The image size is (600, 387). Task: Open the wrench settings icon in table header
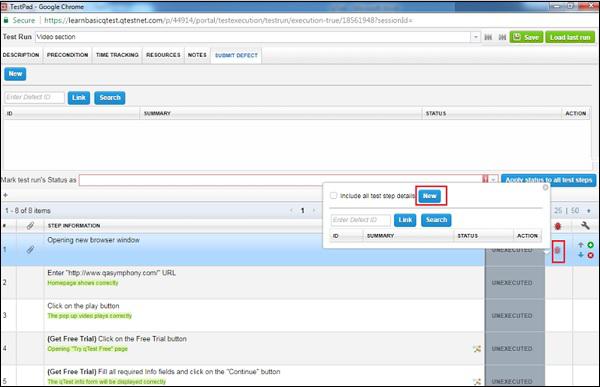click(585, 225)
